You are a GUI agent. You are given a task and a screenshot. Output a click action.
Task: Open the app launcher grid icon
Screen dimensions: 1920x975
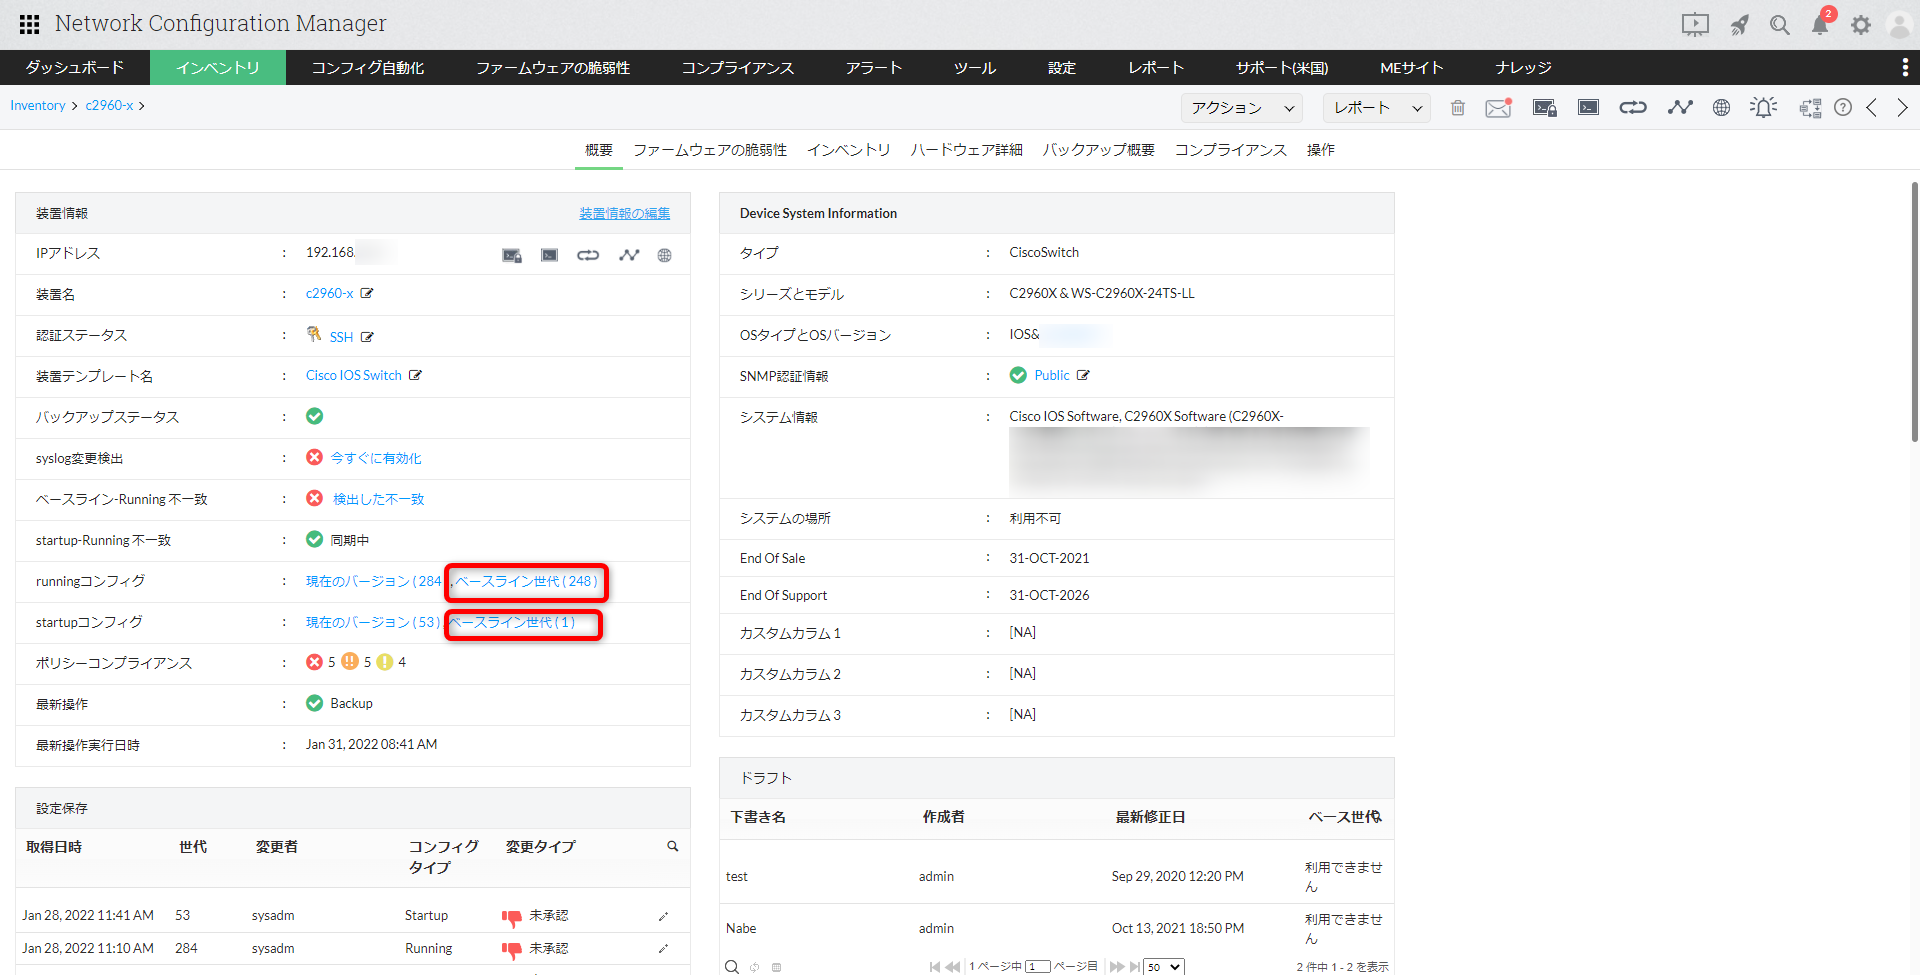point(29,24)
